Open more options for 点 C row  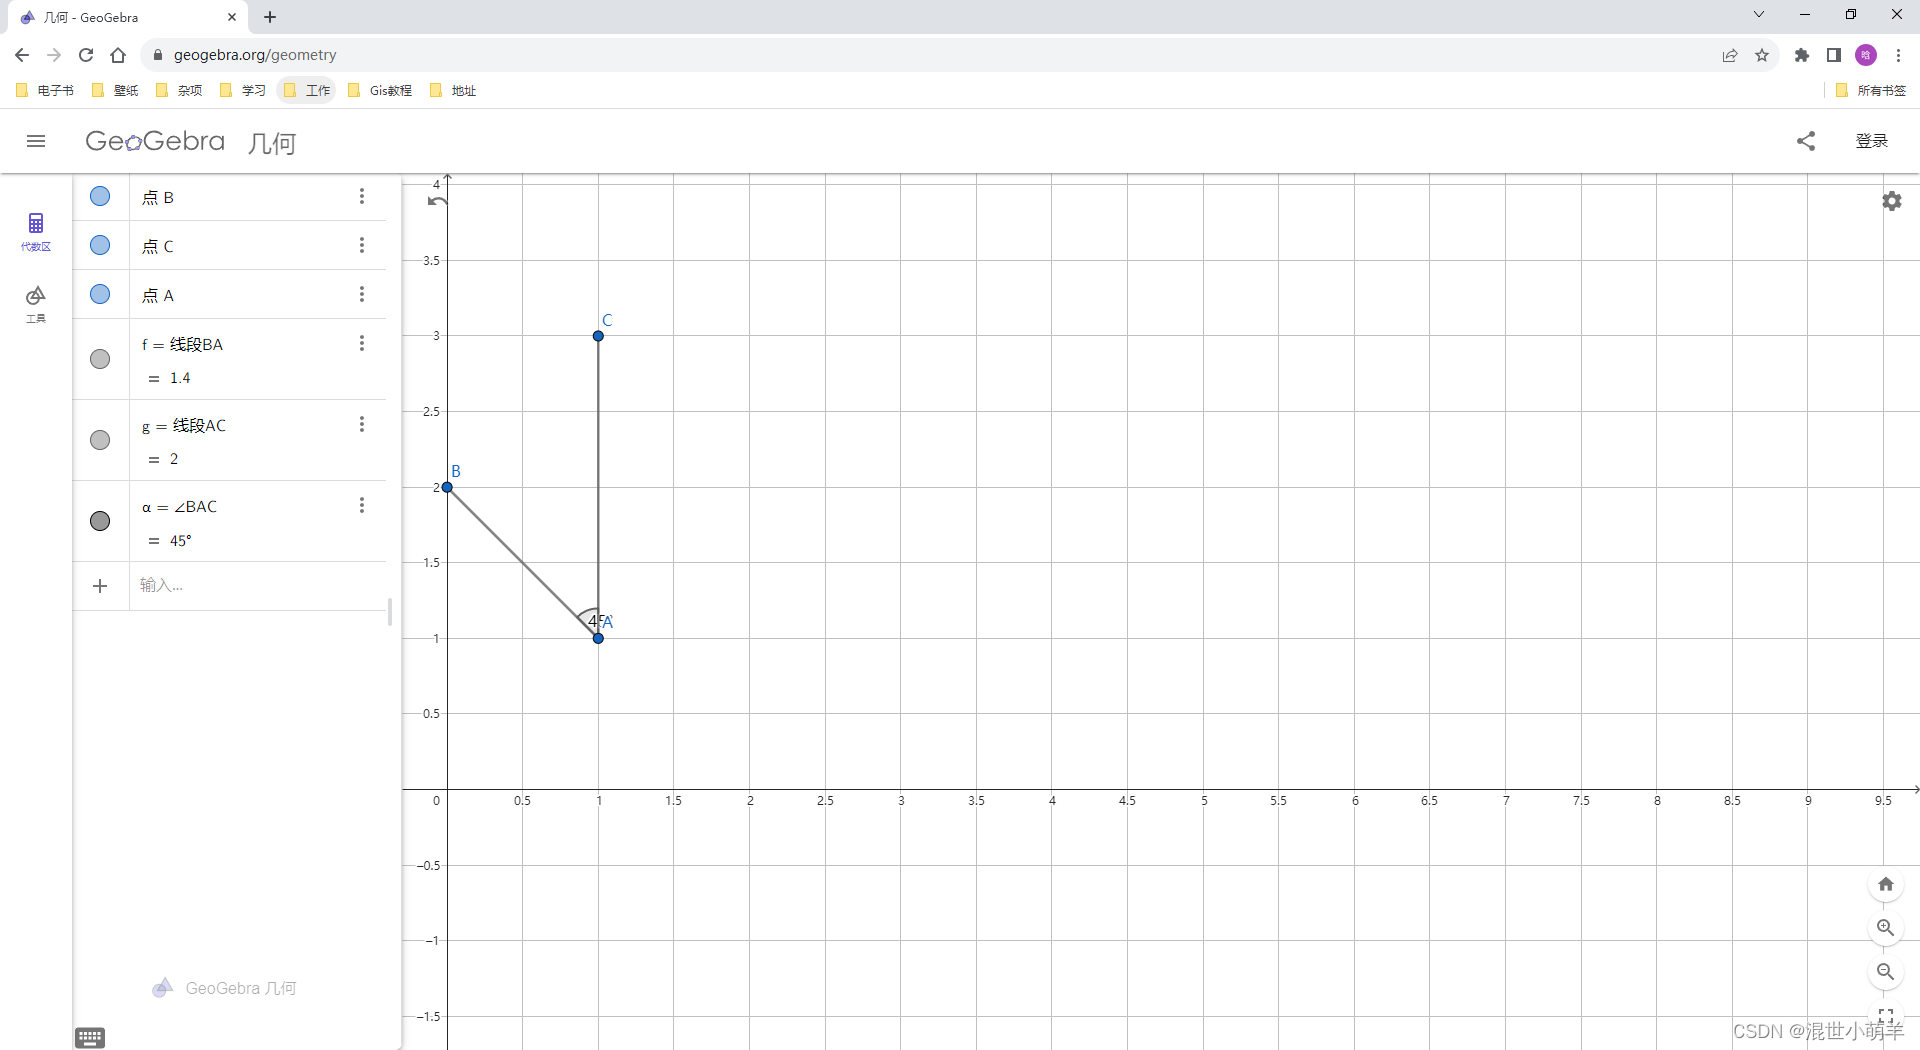coord(362,245)
